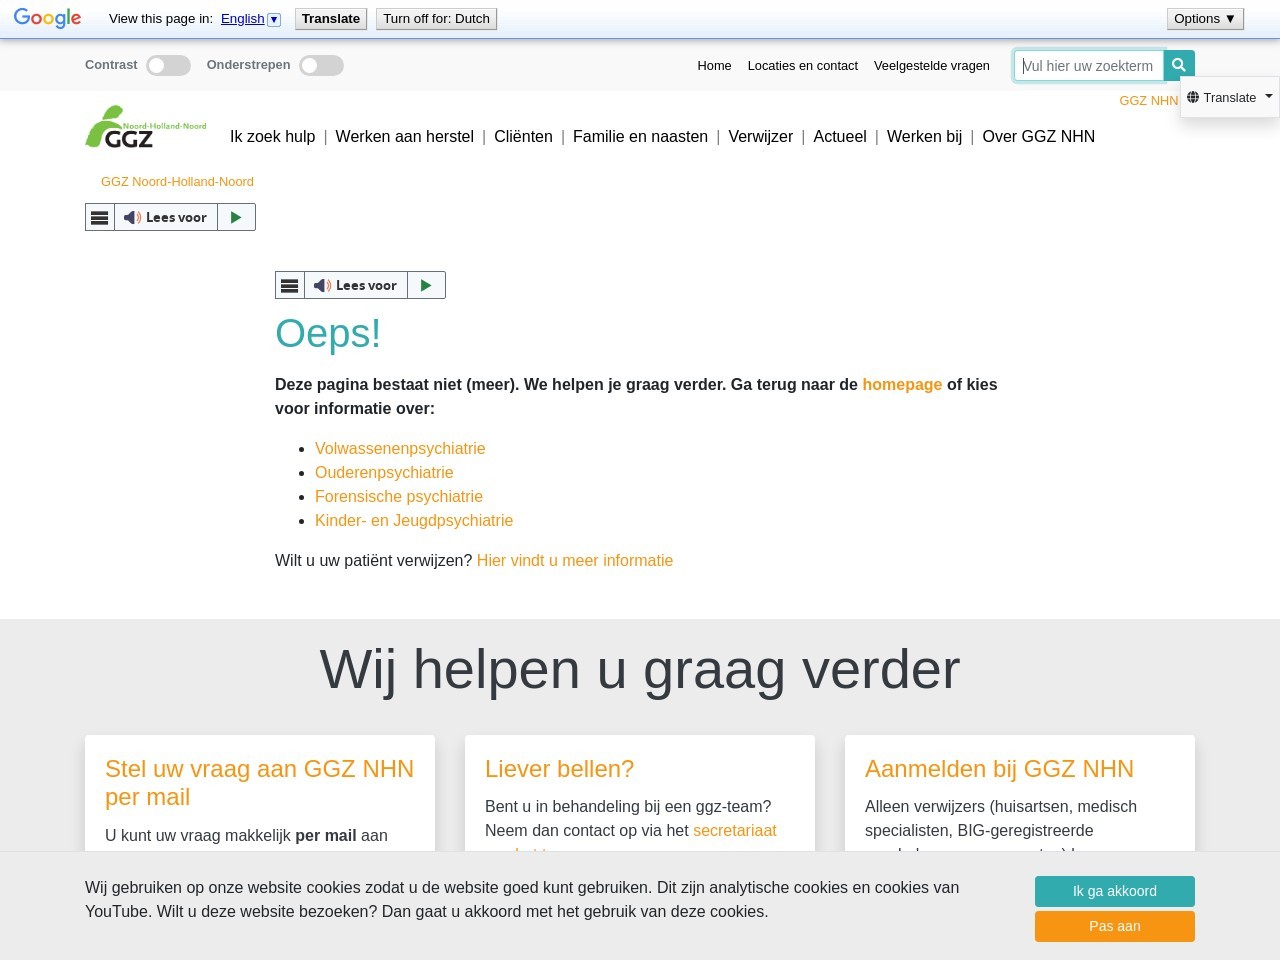Viewport: 1280px width, 960px height.
Task: Select Familie en naasten in navigation
Action: (x=640, y=136)
